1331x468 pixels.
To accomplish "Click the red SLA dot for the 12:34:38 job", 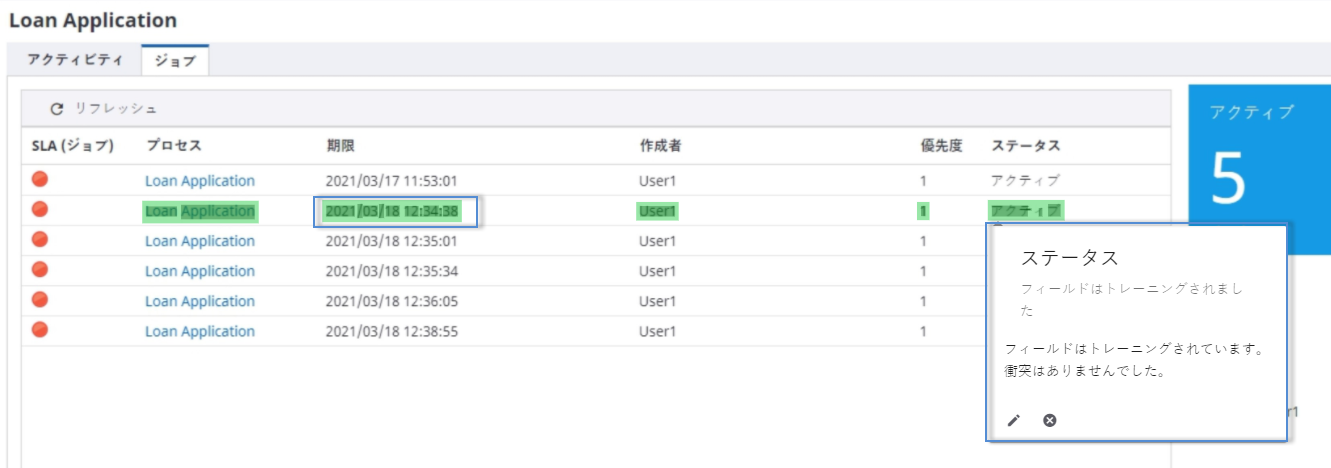I will [40, 210].
